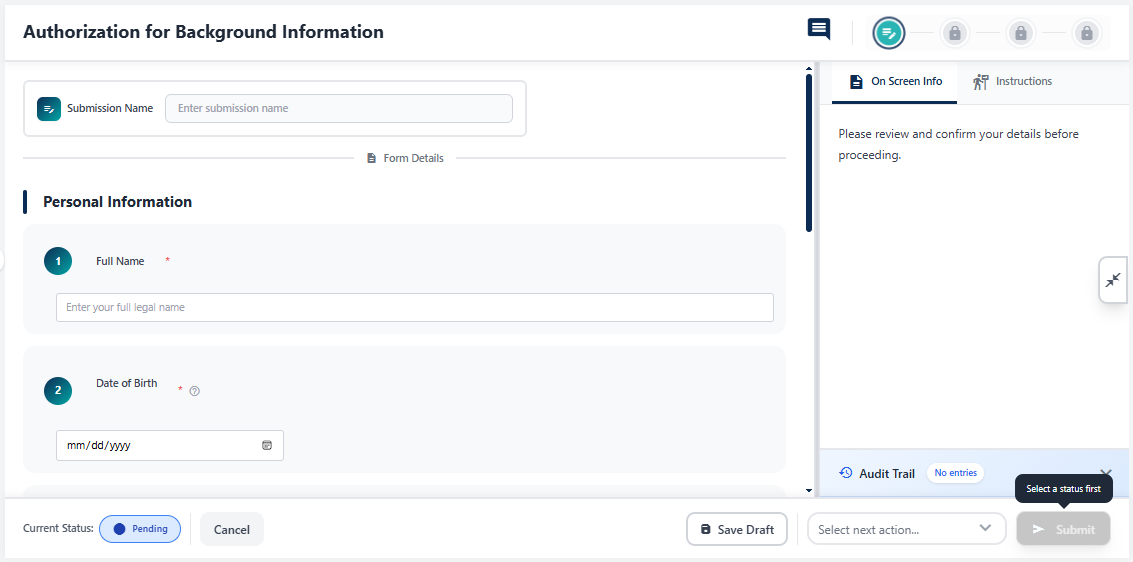
Task: Click the active edit step circle
Action: point(889,33)
